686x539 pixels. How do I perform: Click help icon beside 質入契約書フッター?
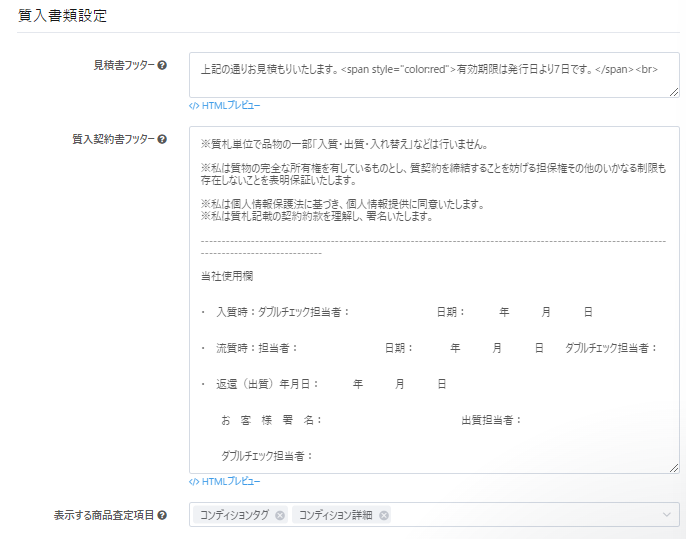point(162,140)
